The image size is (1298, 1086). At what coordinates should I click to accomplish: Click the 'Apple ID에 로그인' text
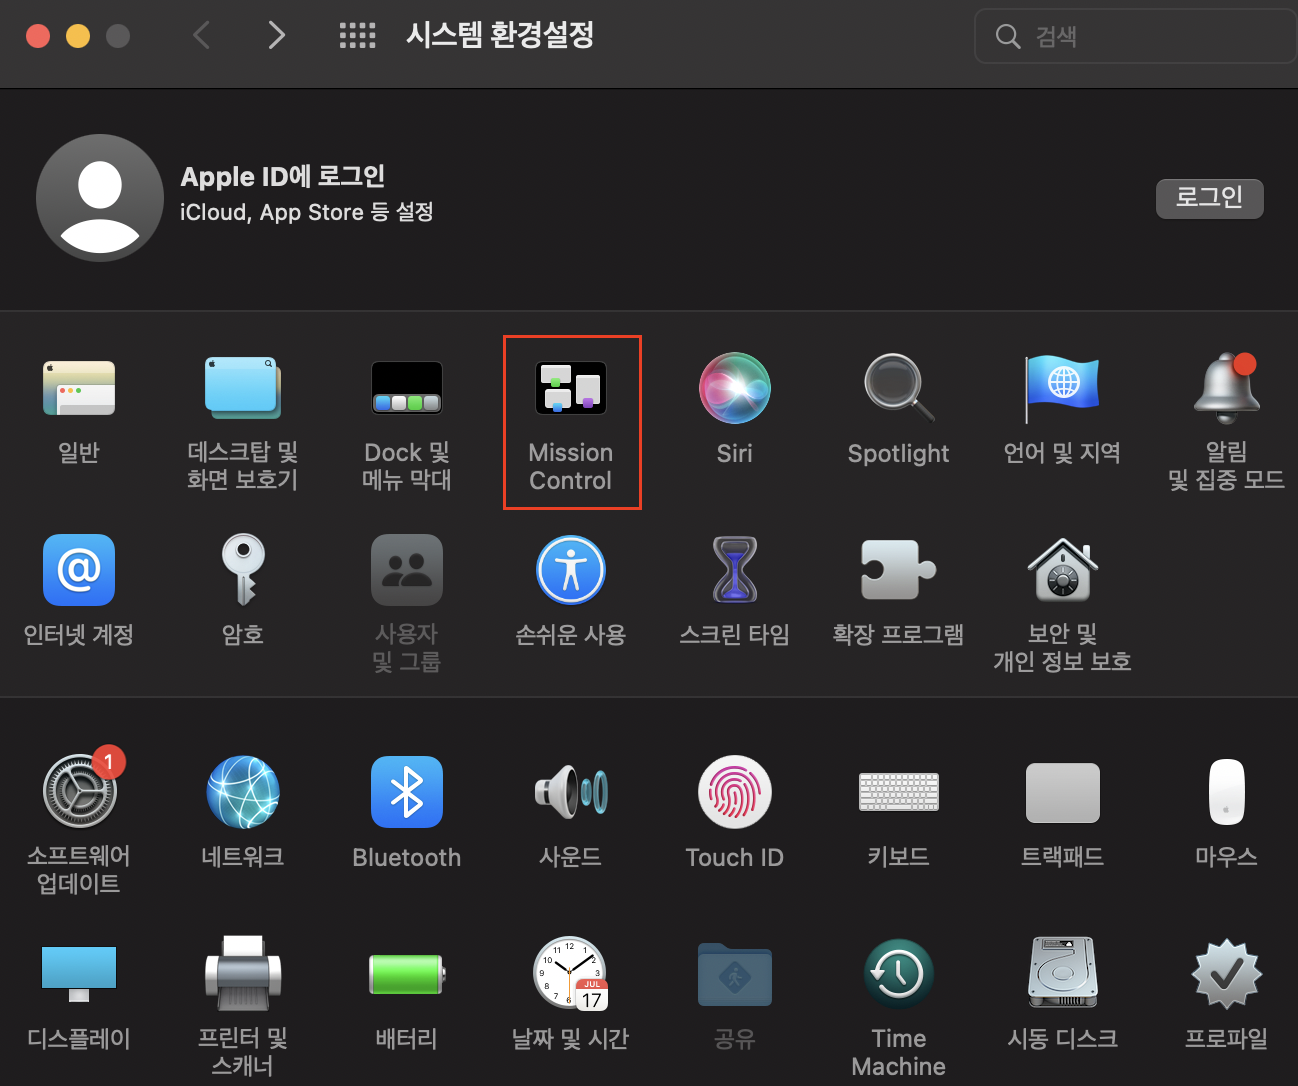click(283, 177)
